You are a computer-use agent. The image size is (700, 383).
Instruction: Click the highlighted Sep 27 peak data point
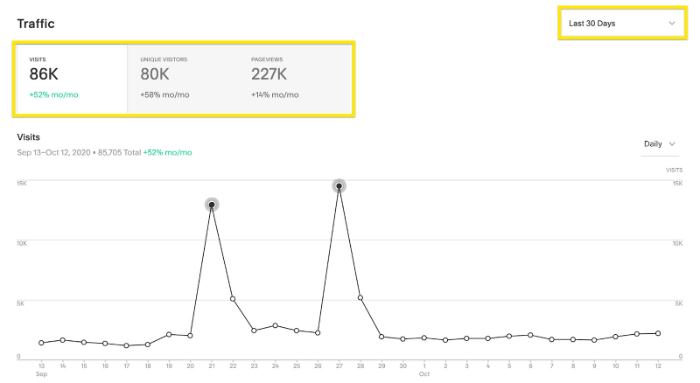[339, 186]
